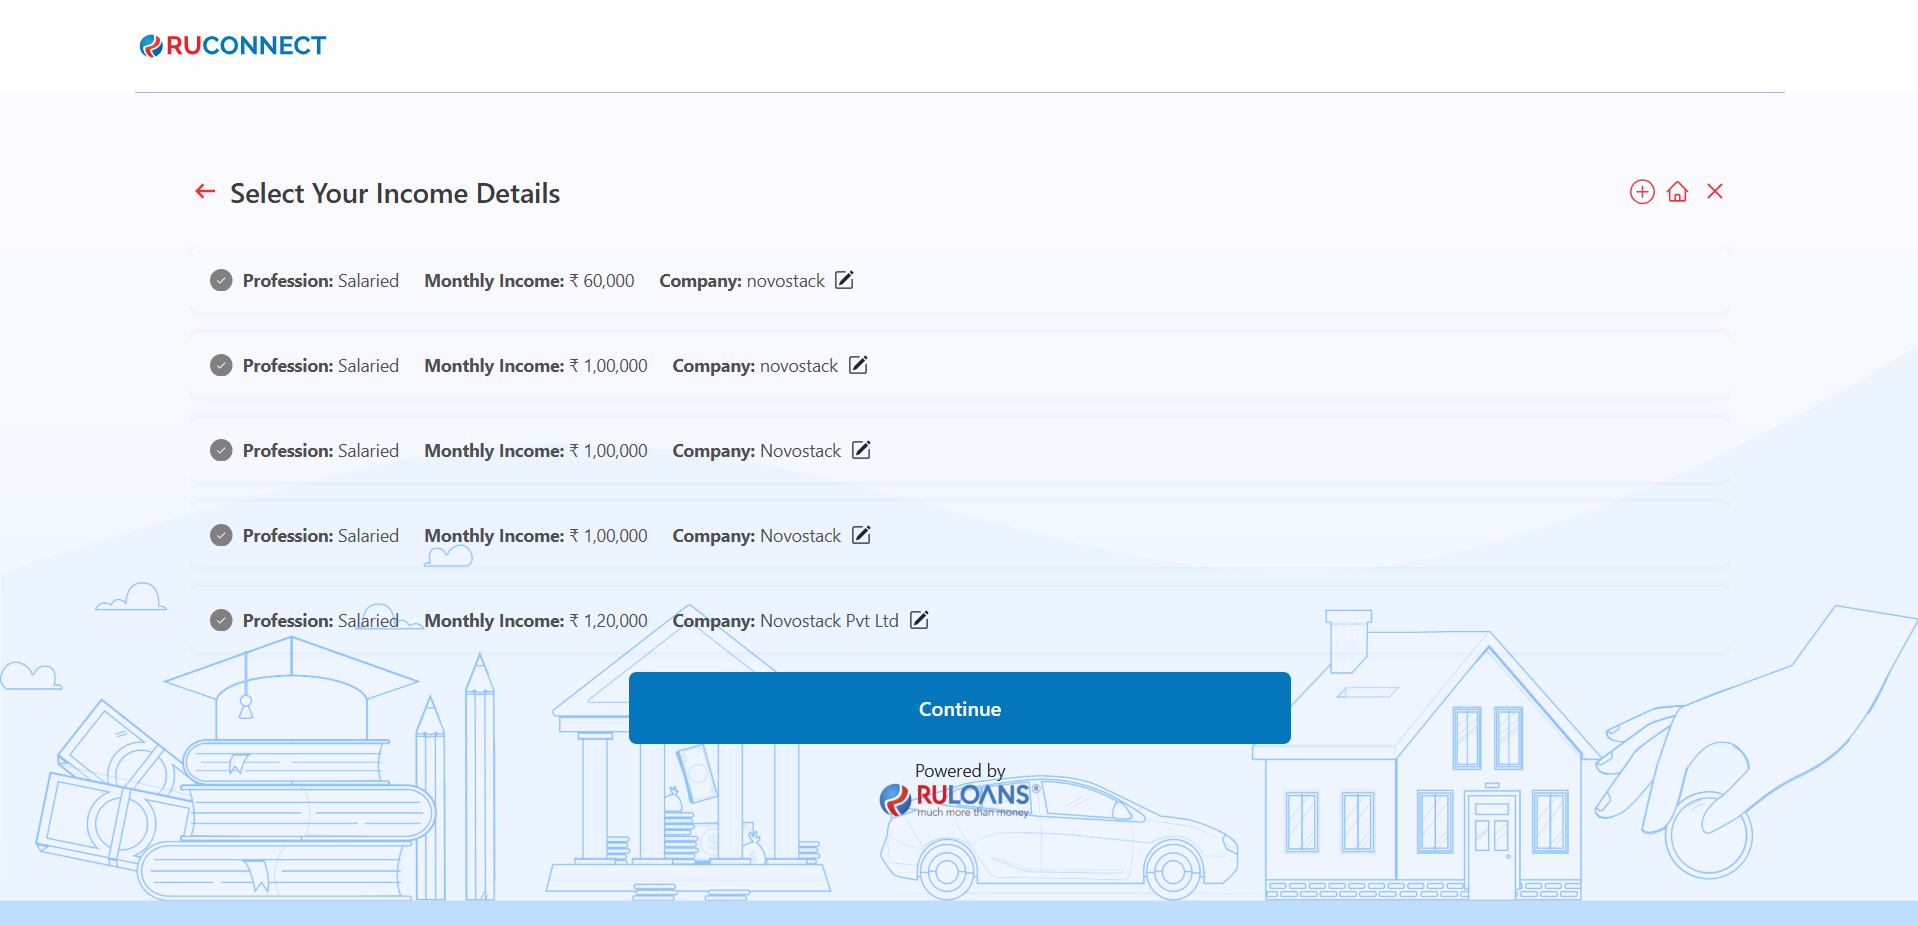This screenshot has height=926, width=1918.
Task: Click the add new income plus icon
Action: [x=1642, y=192]
